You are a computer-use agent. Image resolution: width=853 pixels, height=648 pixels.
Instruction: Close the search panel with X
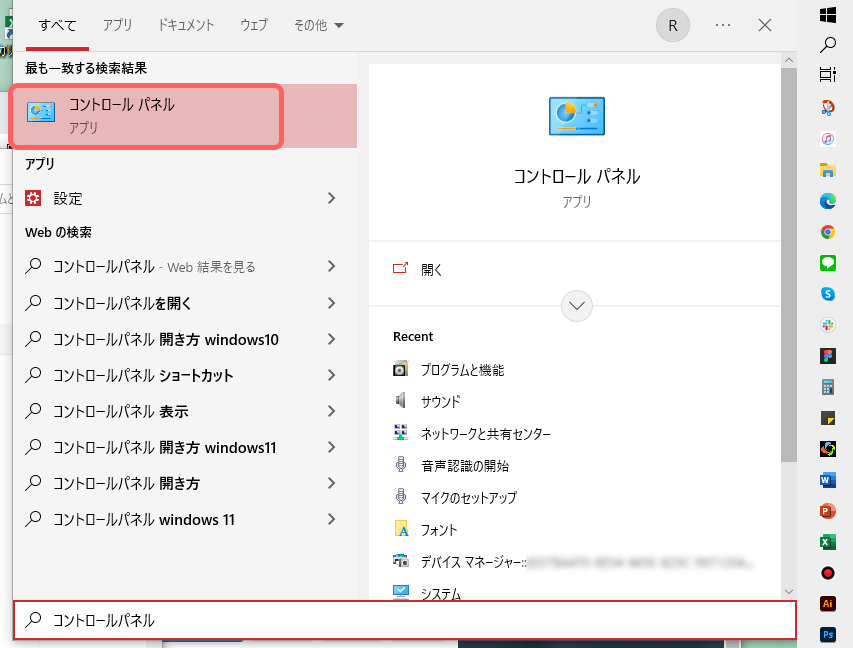coord(765,25)
